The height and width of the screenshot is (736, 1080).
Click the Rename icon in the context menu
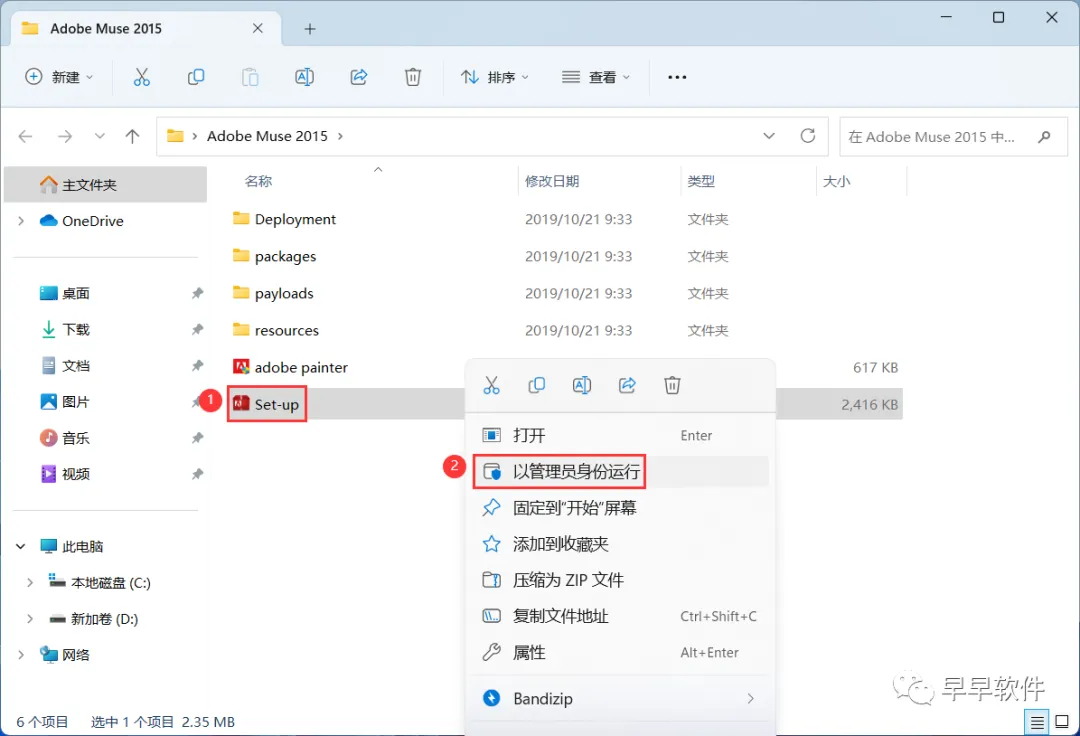pos(582,386)
